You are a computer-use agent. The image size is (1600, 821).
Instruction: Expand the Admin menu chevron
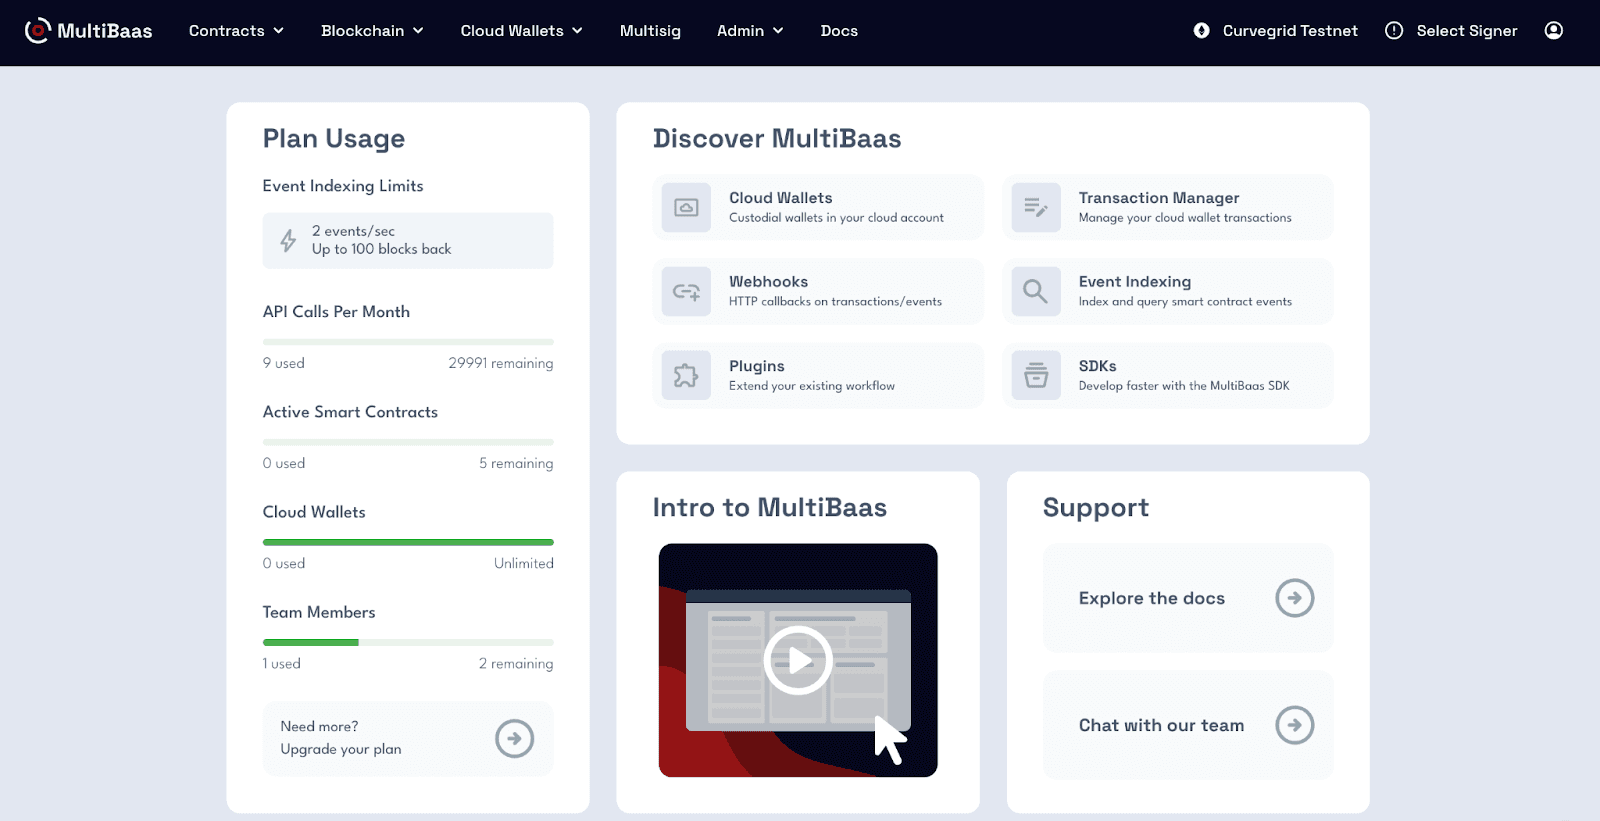778,31
